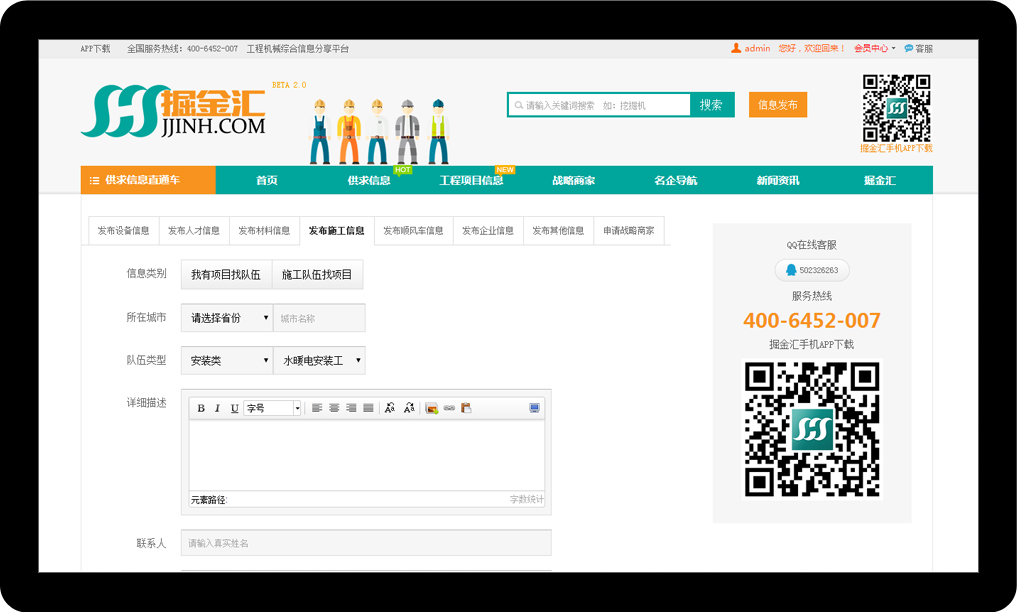
Task: Click the 联系人 real name input field
Action: pyautogui.click(x=366, y=543)
